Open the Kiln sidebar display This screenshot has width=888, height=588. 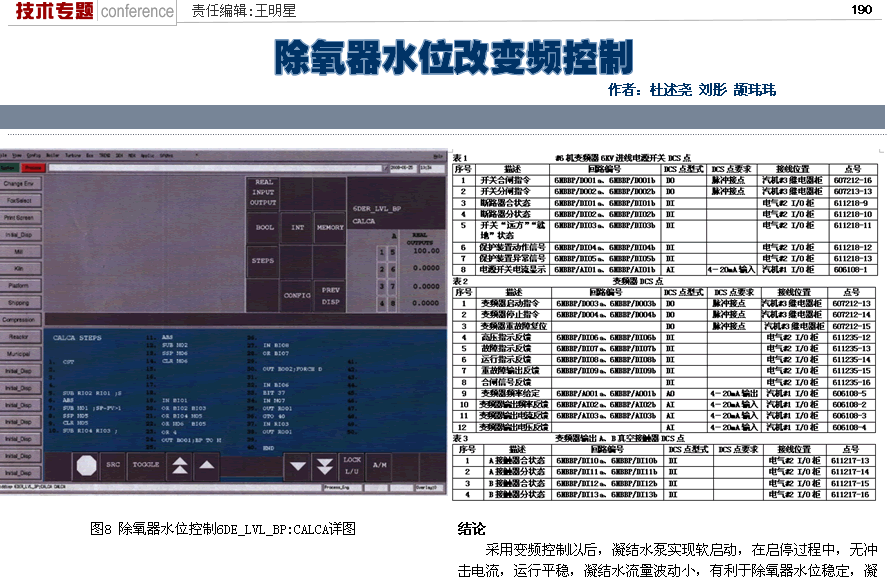coord(20,269)
